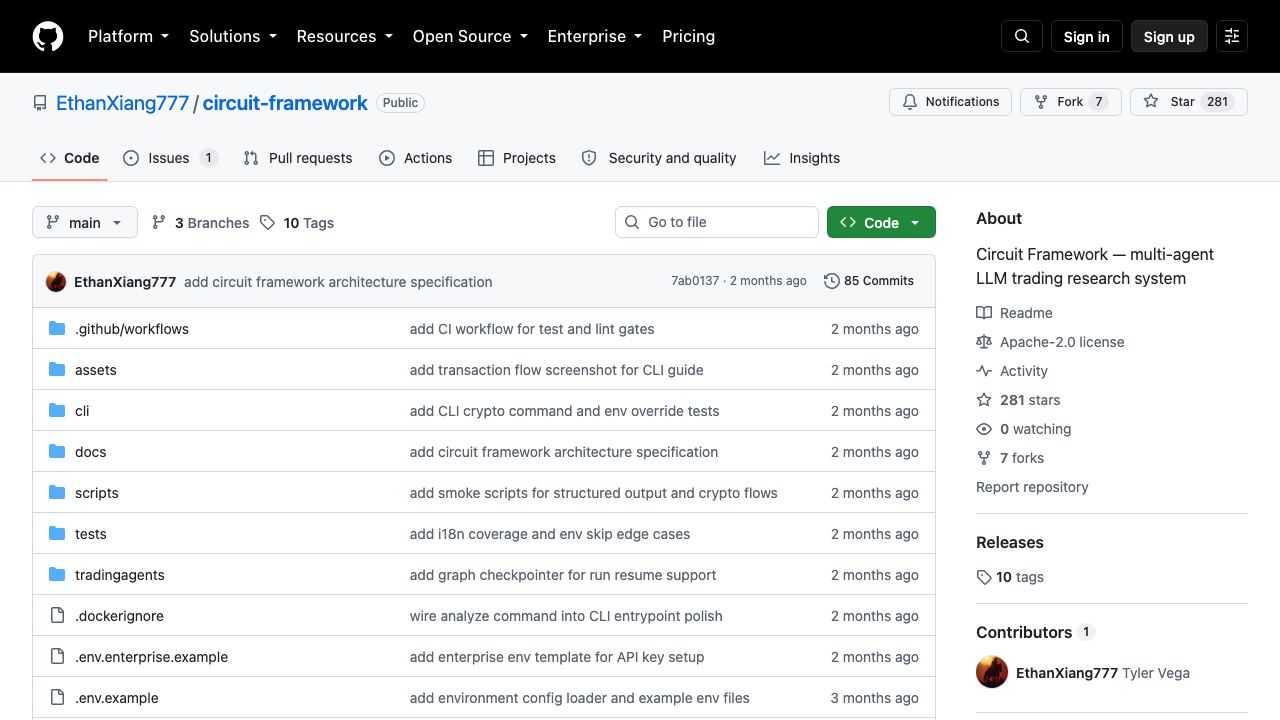The image size is (1280, 720).
Task: Click the watching eye icon
Action: coord(984,429)
